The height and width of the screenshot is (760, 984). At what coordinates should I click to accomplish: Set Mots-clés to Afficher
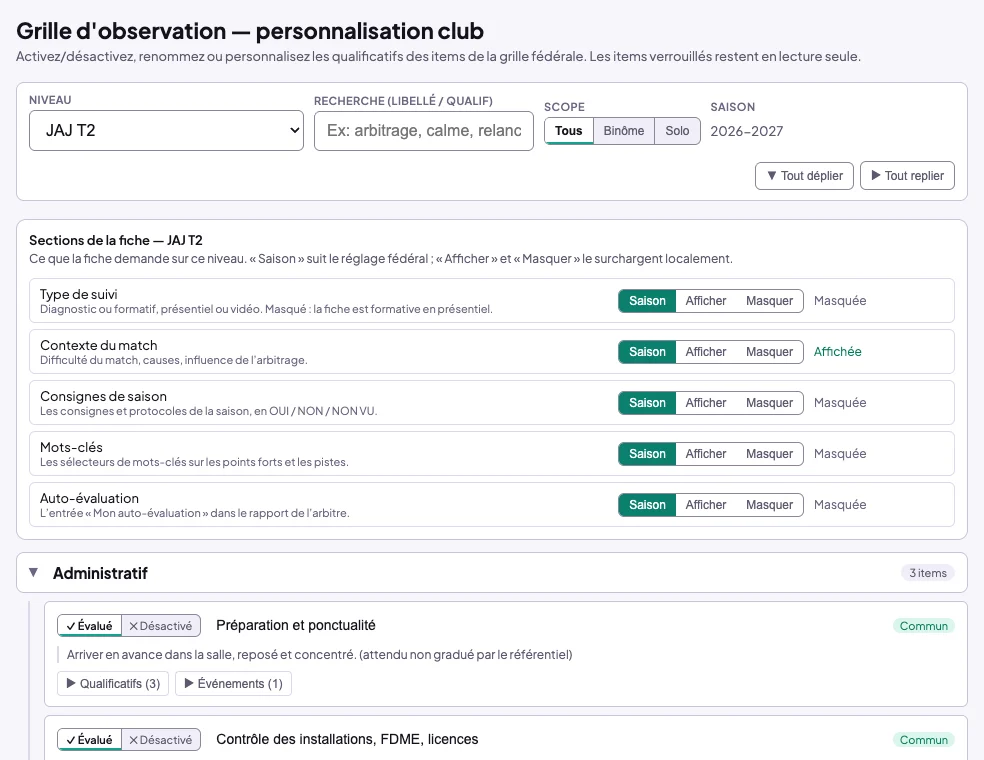pos(705,453)
